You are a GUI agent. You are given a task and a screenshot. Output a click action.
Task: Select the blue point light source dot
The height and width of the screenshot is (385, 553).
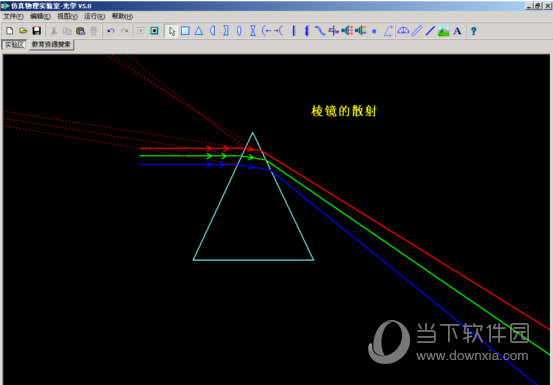374,31
